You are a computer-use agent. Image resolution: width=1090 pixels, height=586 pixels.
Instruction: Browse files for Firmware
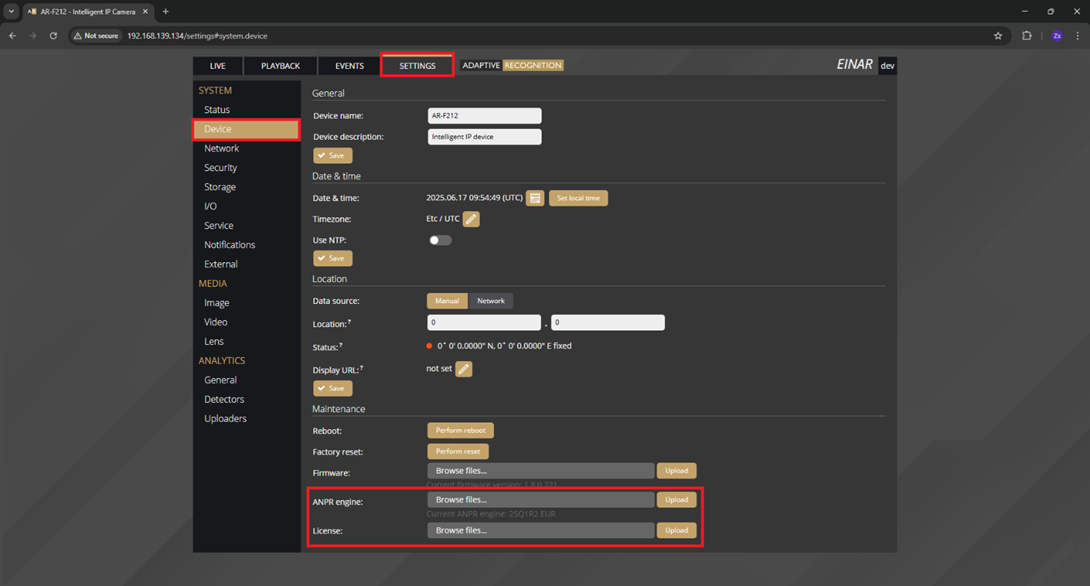tap(541, 471)
